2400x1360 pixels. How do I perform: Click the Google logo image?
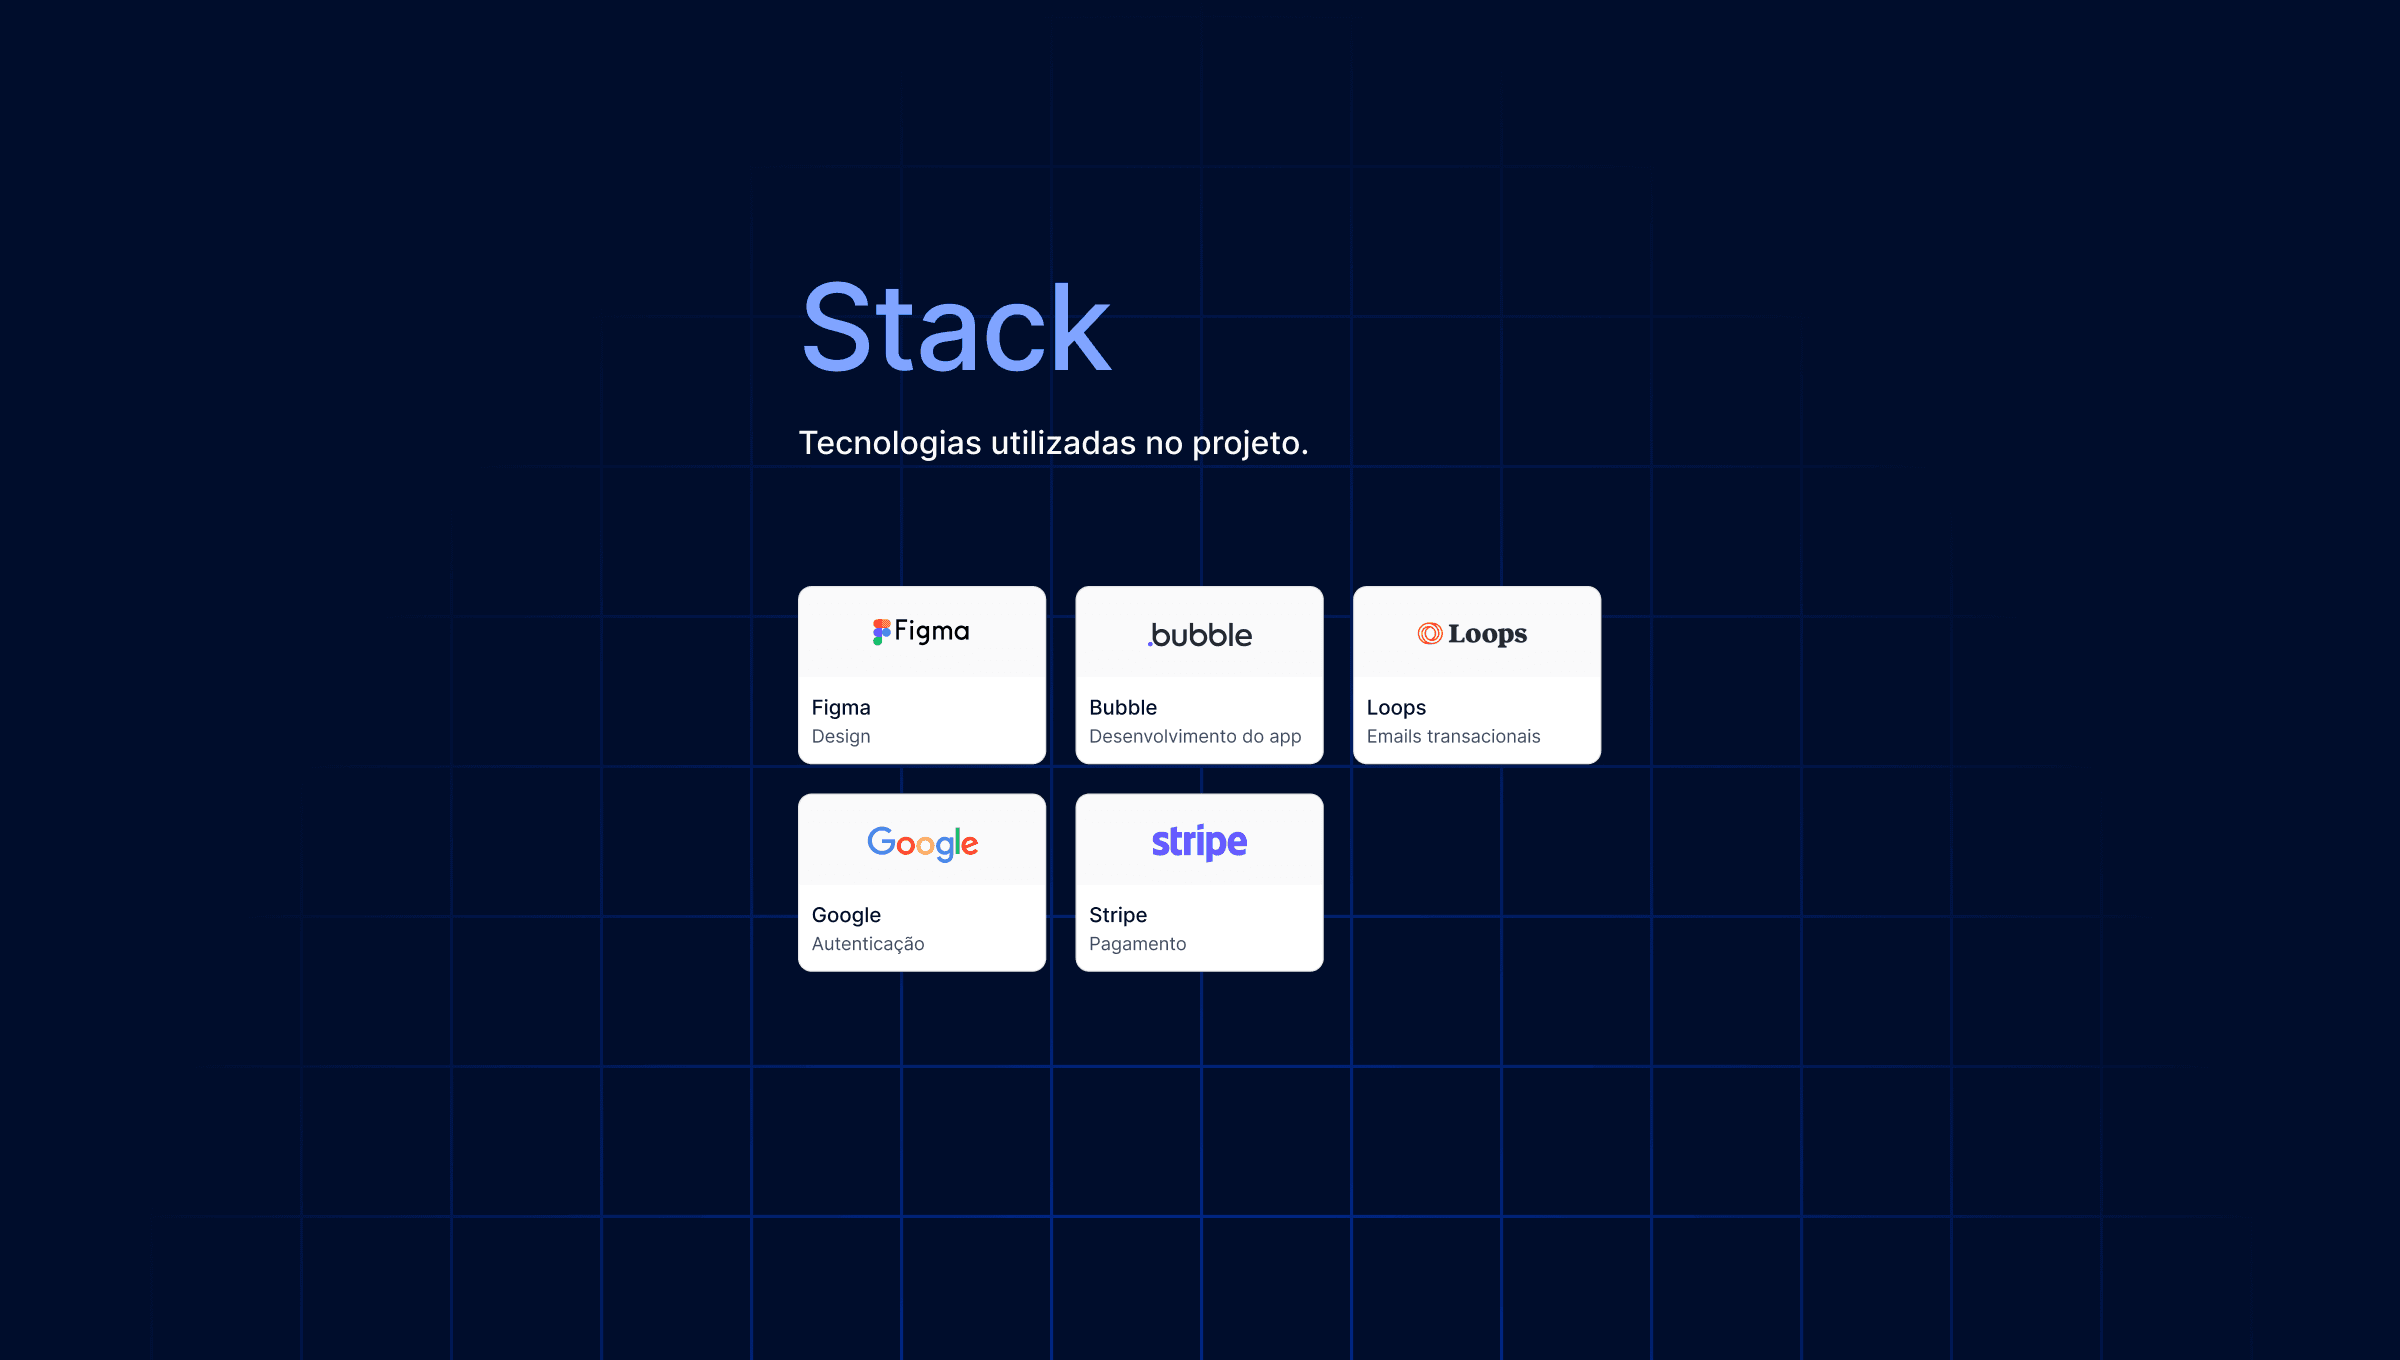[922, 843]
